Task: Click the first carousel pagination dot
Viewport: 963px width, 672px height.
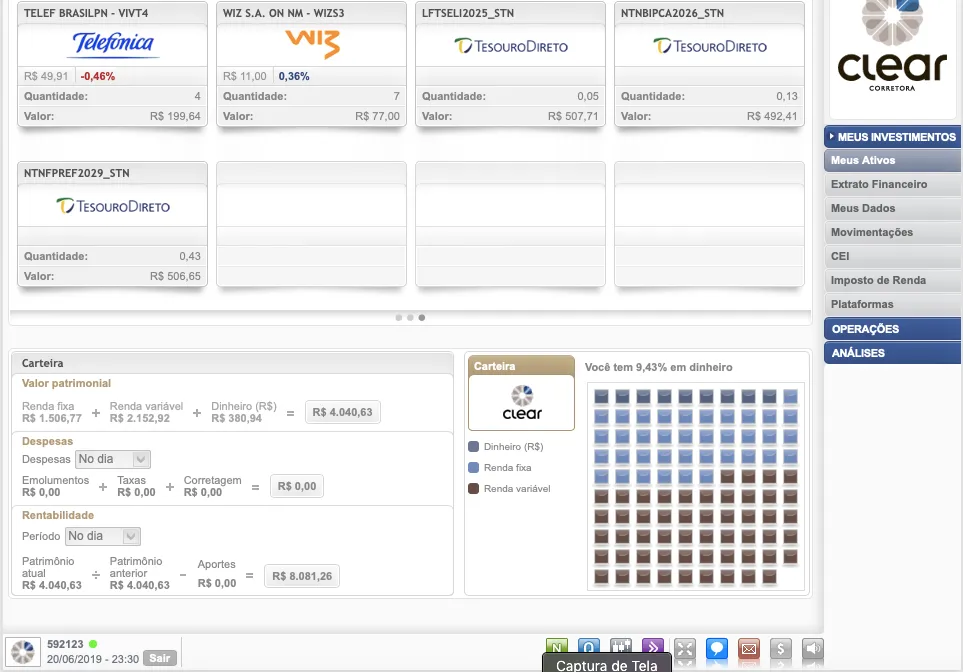Action: click(398, 317)
